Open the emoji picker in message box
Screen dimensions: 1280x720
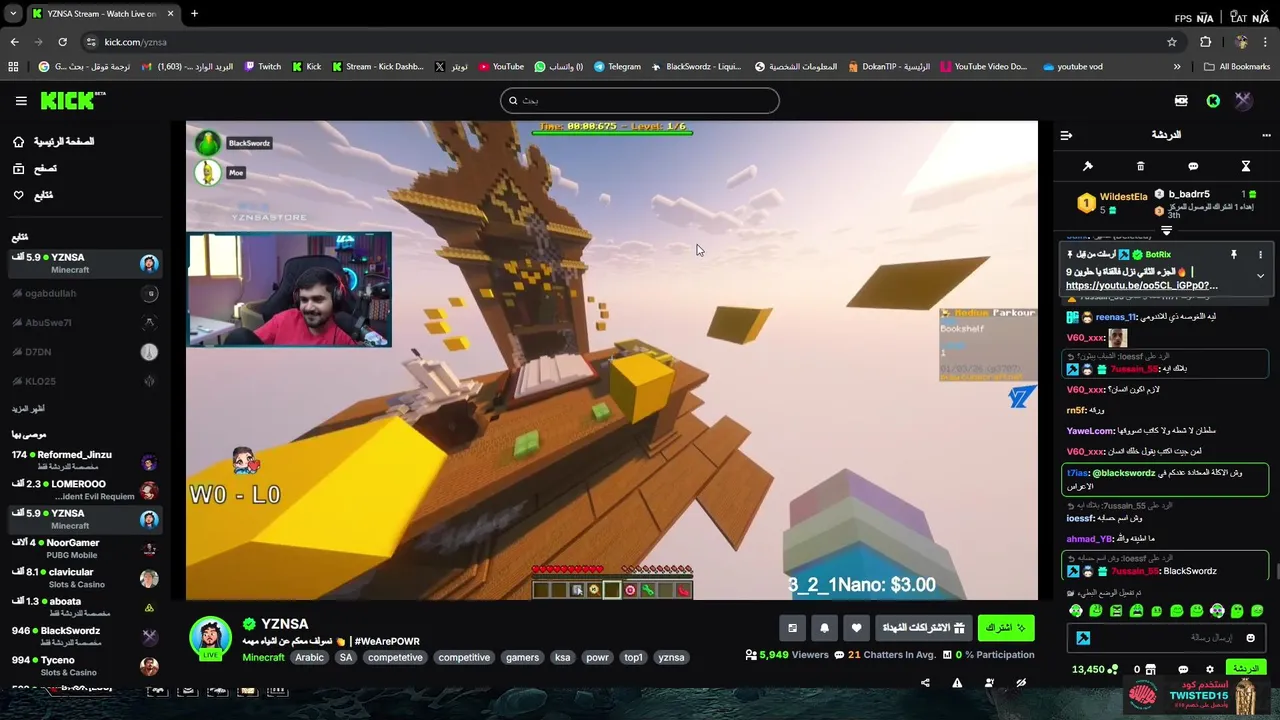(x=1250, y=638)
